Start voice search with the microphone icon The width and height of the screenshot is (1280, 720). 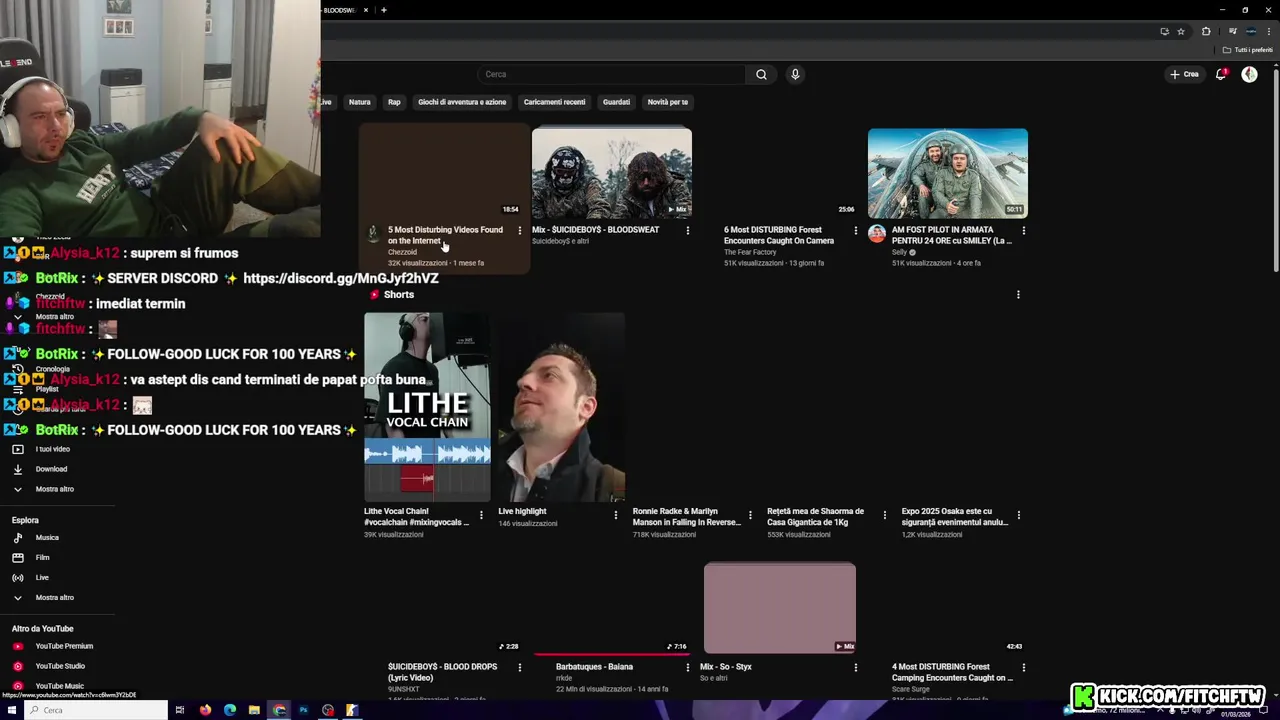click(x=795, y=74)
